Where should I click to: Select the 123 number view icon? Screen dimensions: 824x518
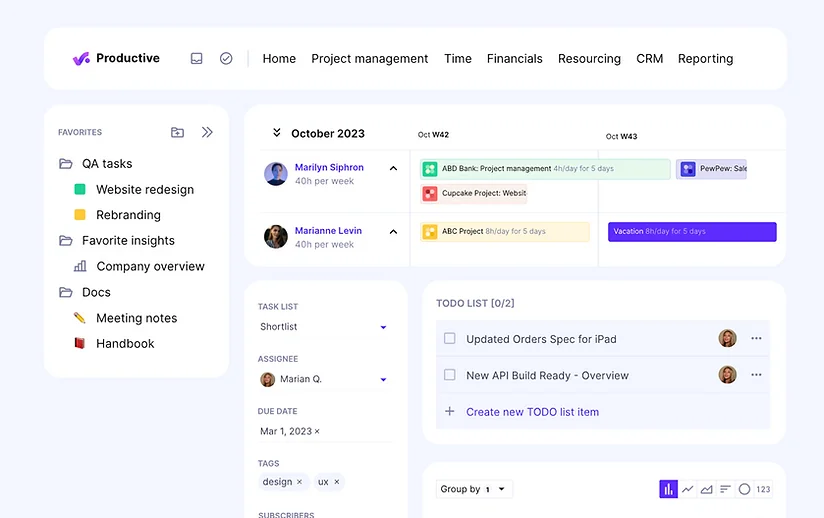click(x=763, y=489)
